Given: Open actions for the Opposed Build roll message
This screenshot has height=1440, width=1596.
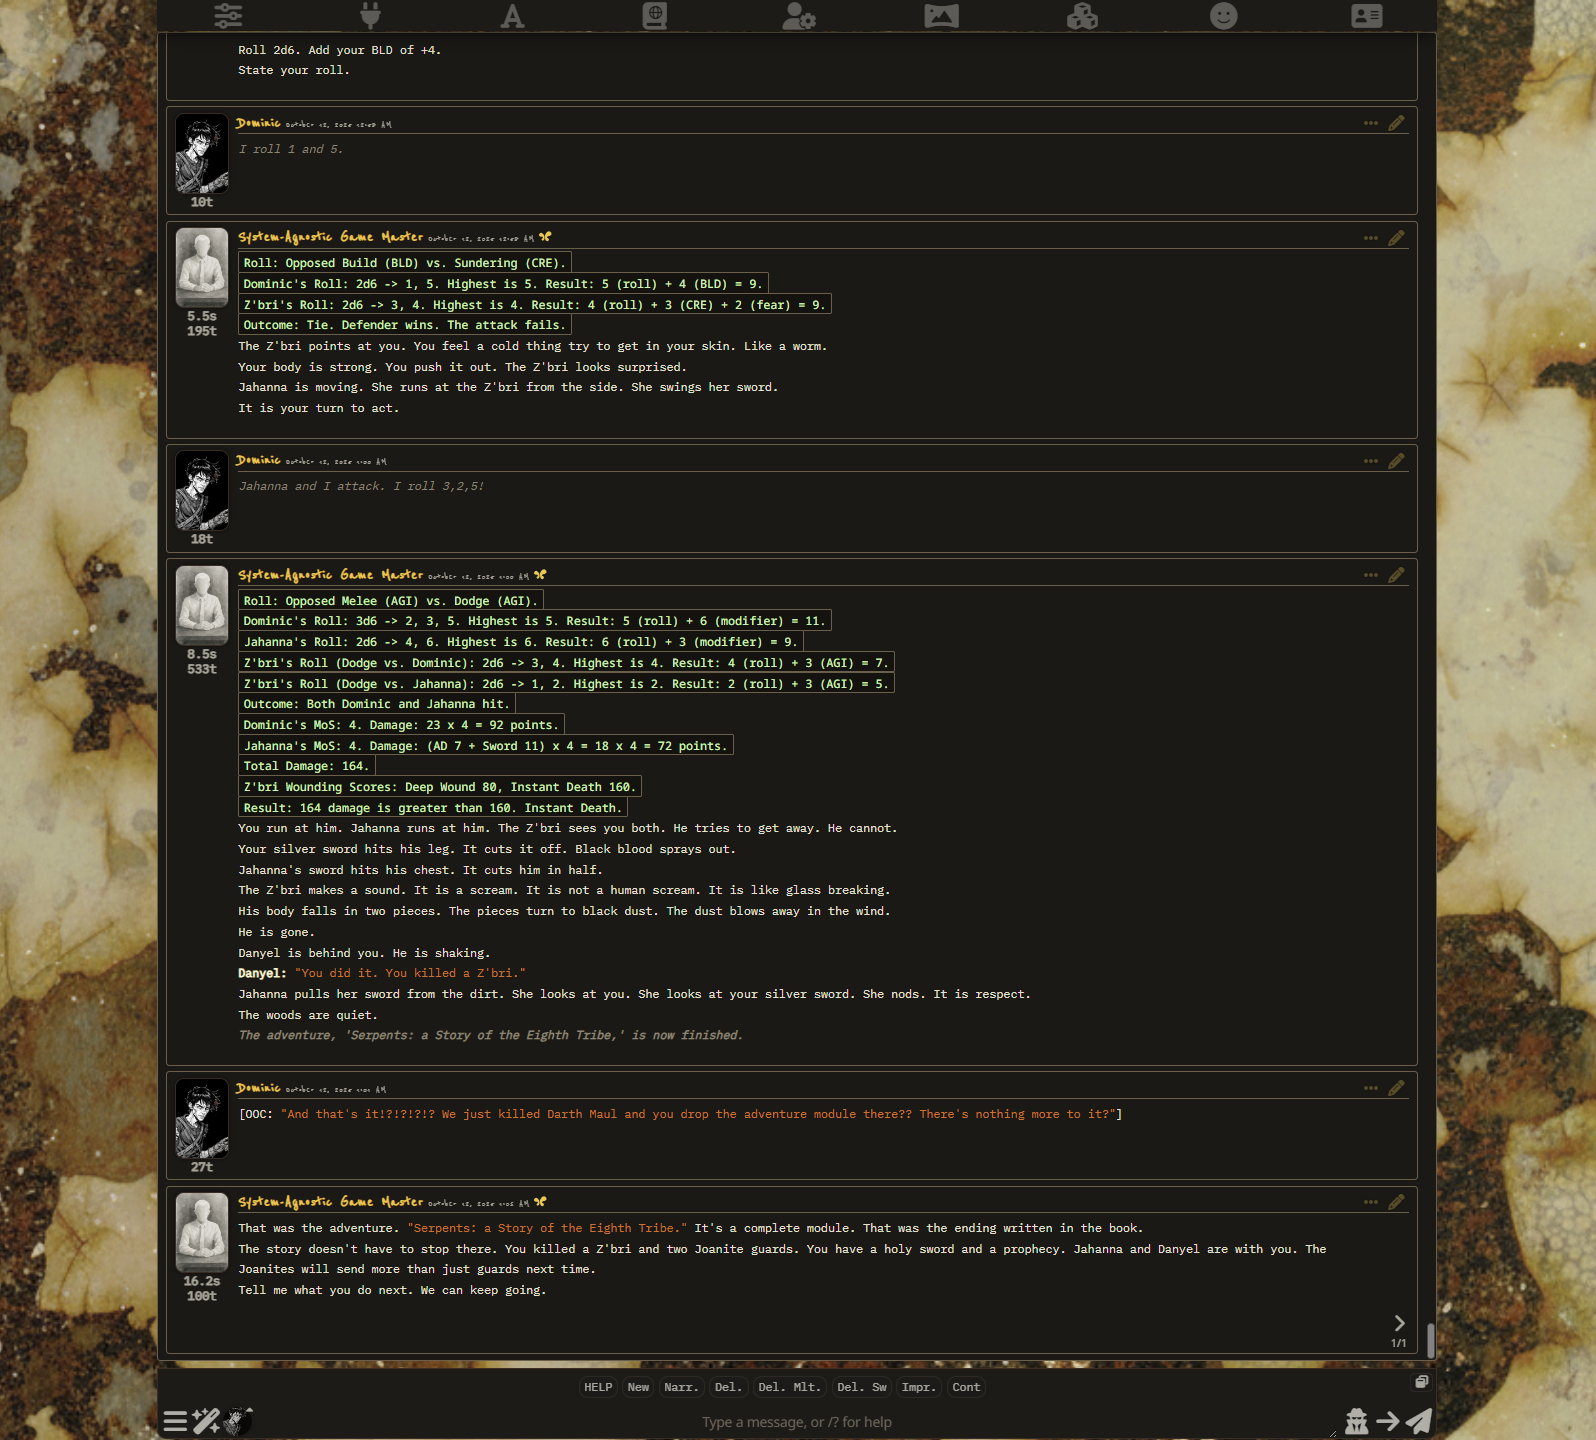Looking at the screenshot, I should coord(1371,238).
